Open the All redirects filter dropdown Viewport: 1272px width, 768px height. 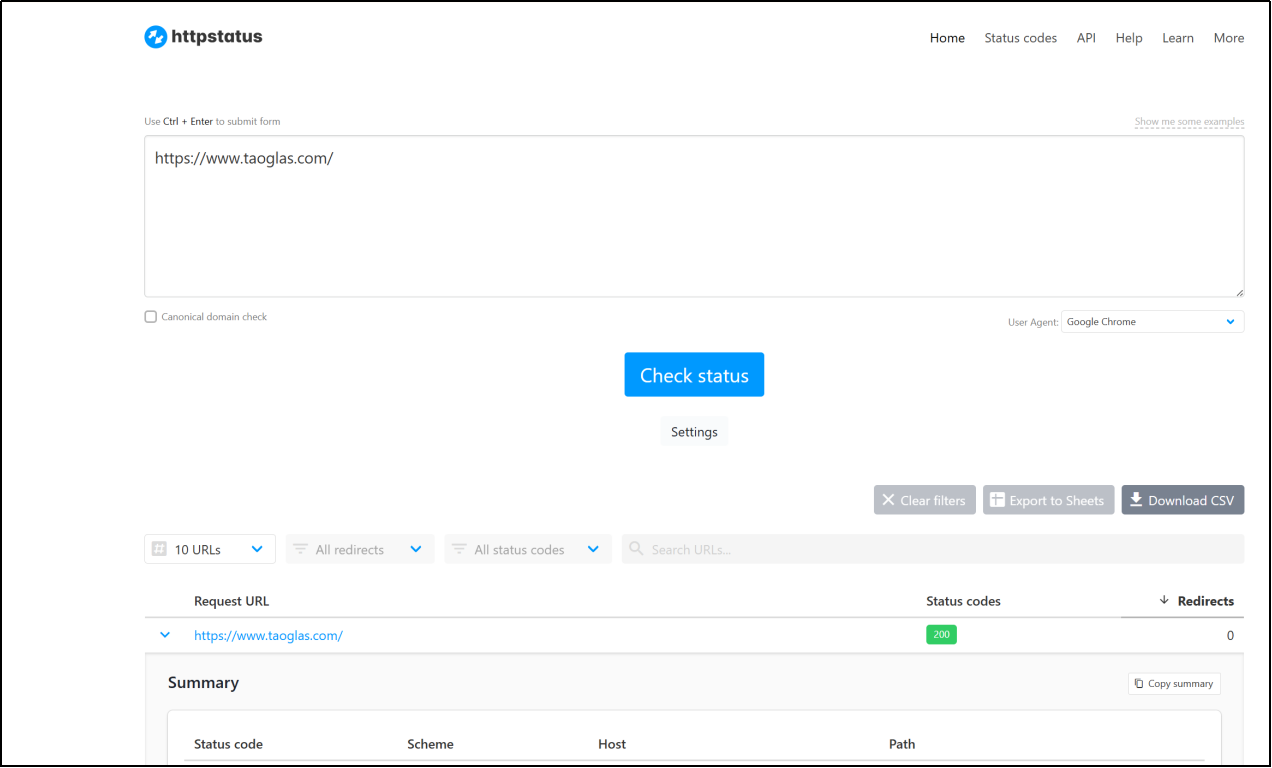(360, 549)
